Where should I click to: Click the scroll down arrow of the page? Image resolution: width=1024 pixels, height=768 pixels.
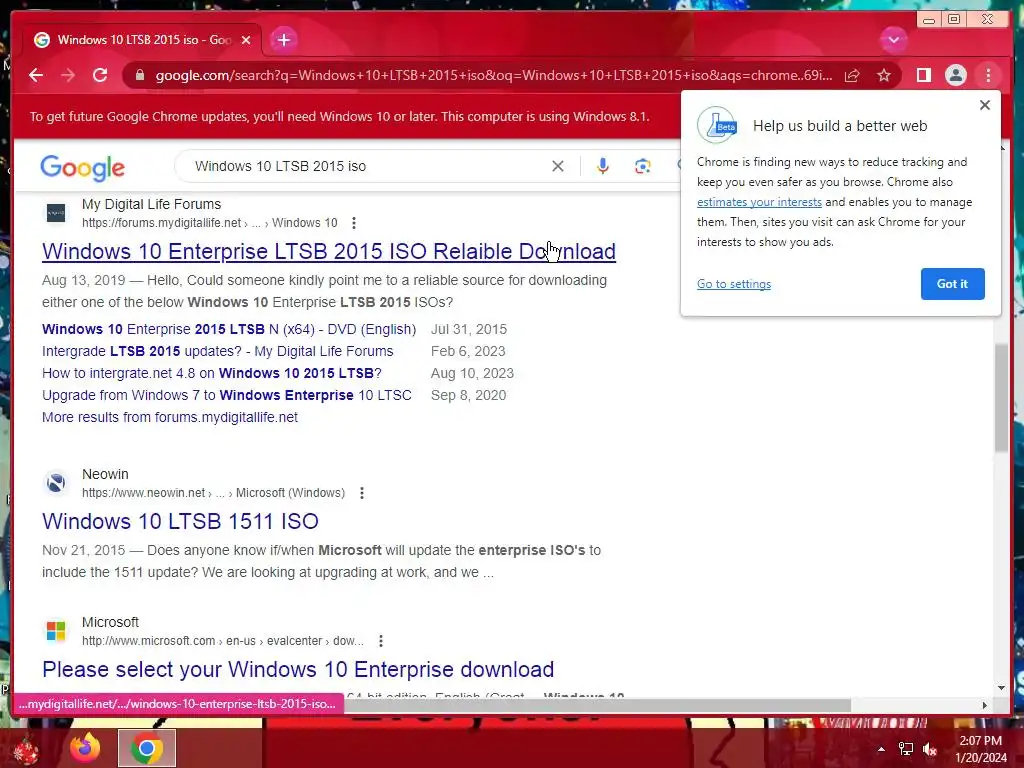click(1002, 688)
